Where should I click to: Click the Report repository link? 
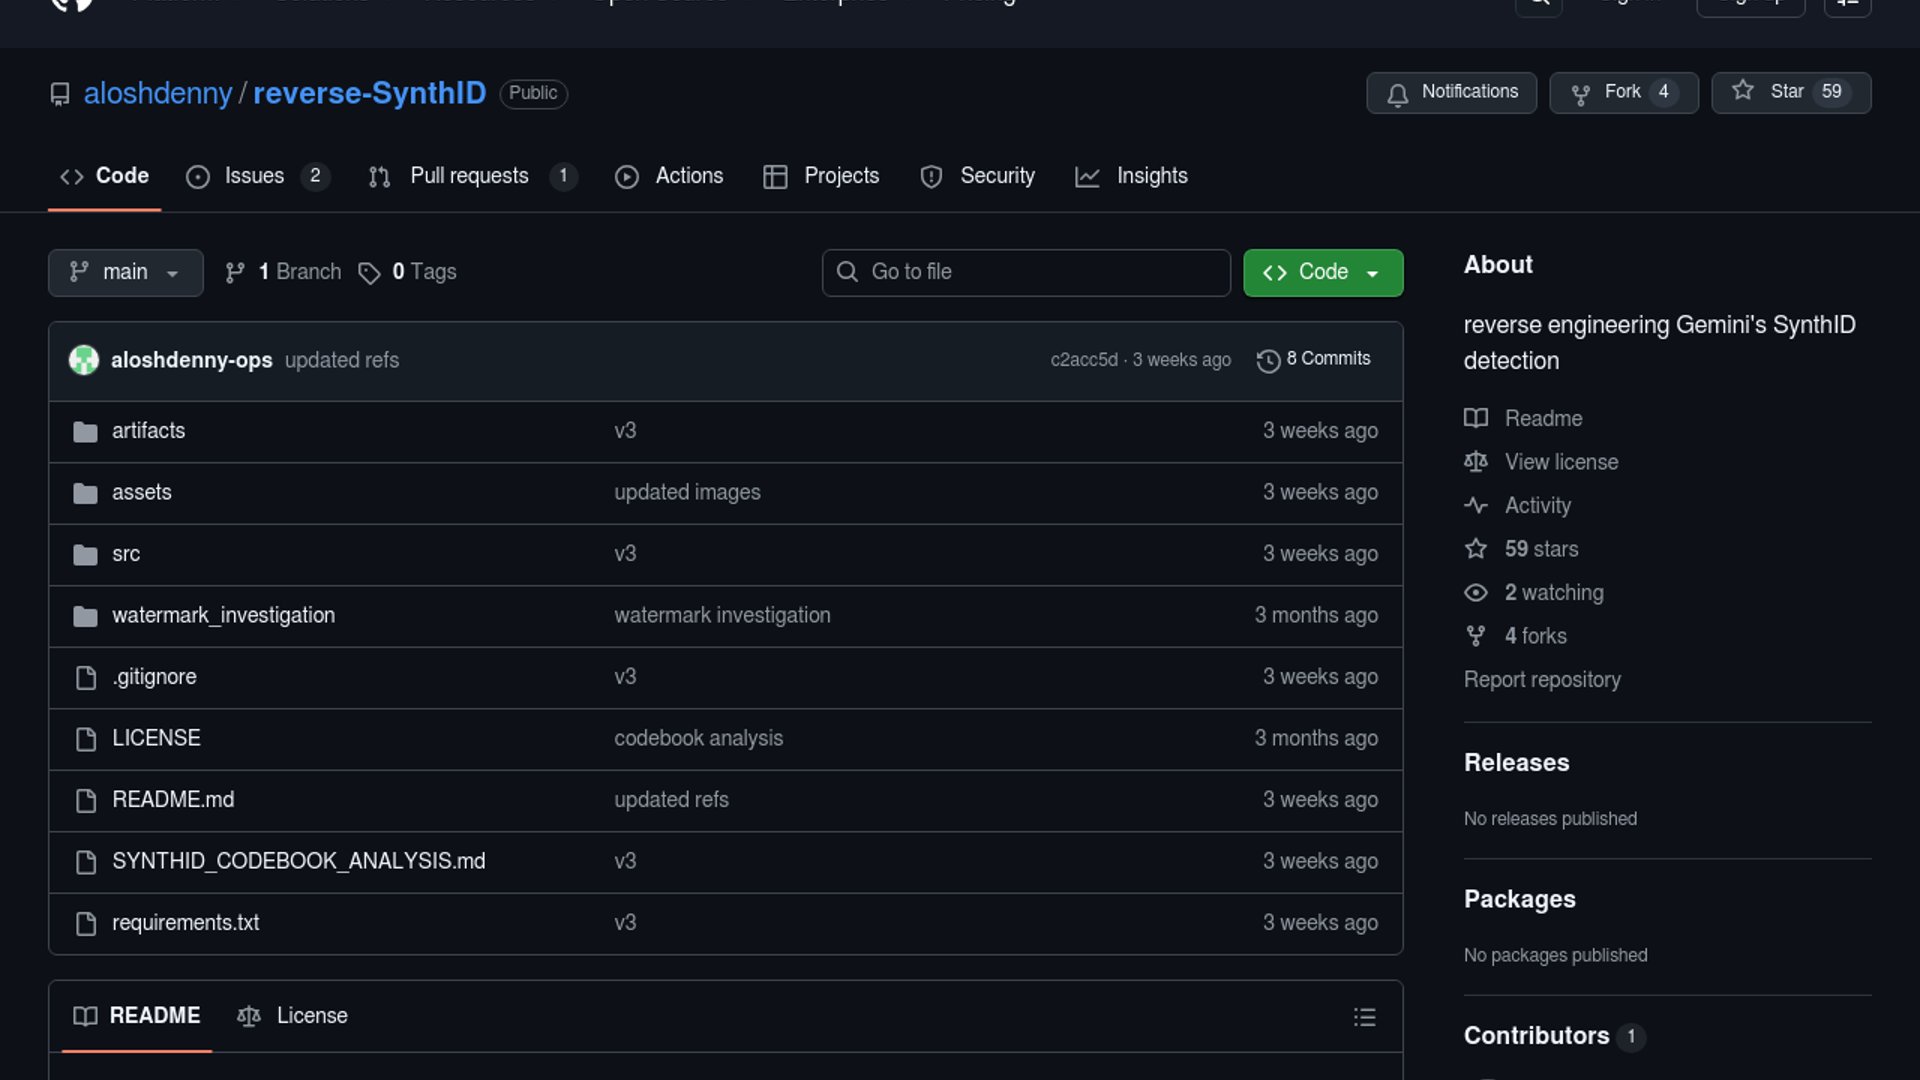click(x=1541, y=680)
